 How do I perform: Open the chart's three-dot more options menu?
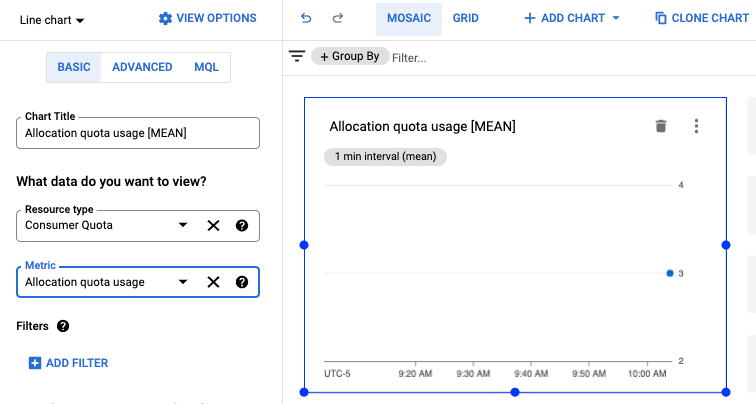697,126
